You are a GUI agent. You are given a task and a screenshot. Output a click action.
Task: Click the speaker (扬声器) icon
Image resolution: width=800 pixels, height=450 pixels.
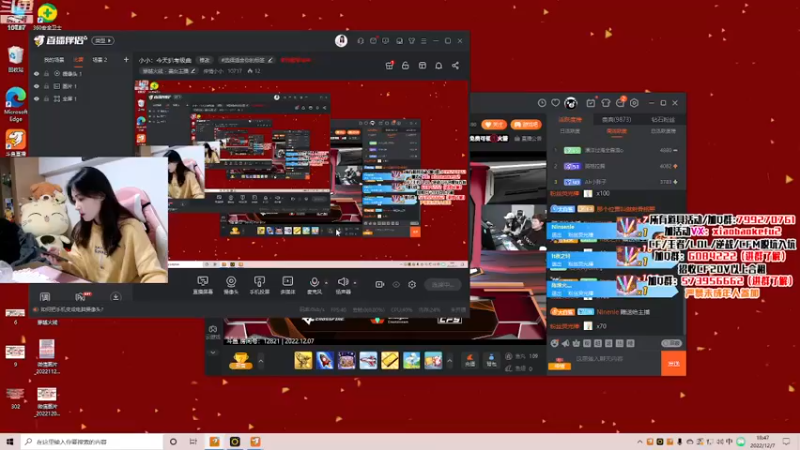point(343,285)
